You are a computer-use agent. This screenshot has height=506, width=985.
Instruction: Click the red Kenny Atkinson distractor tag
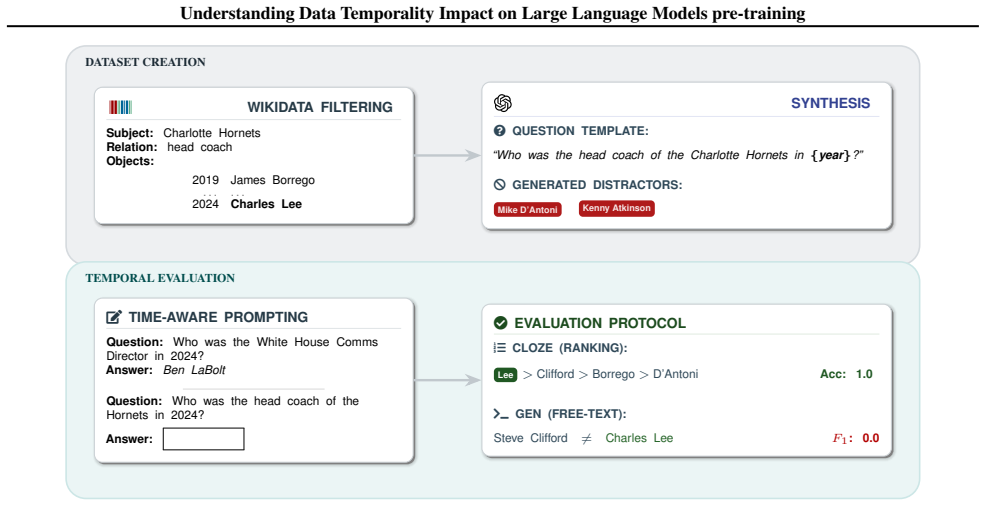point(616,208)
